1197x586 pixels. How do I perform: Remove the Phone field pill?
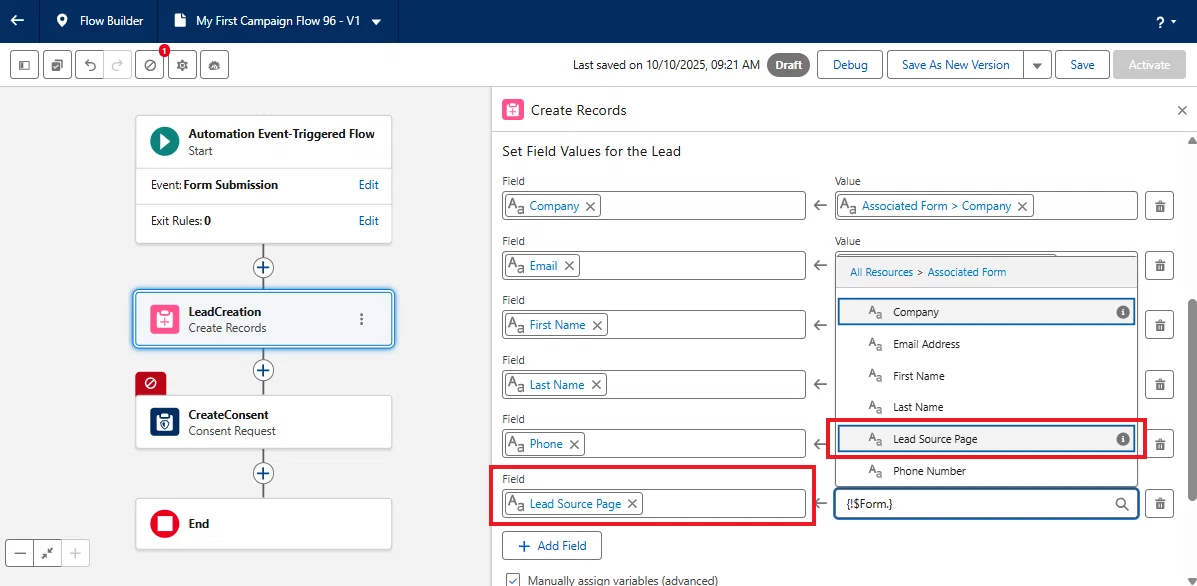[x=574, y=444]
